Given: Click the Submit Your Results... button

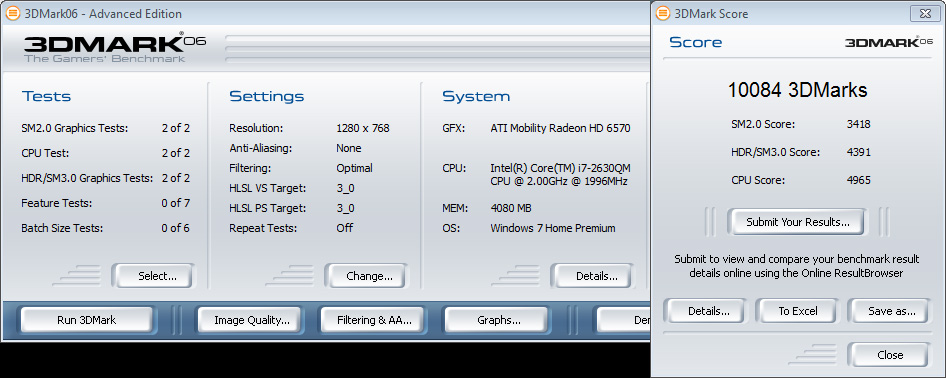Looking at the screenshot, I should click(798, 222).
